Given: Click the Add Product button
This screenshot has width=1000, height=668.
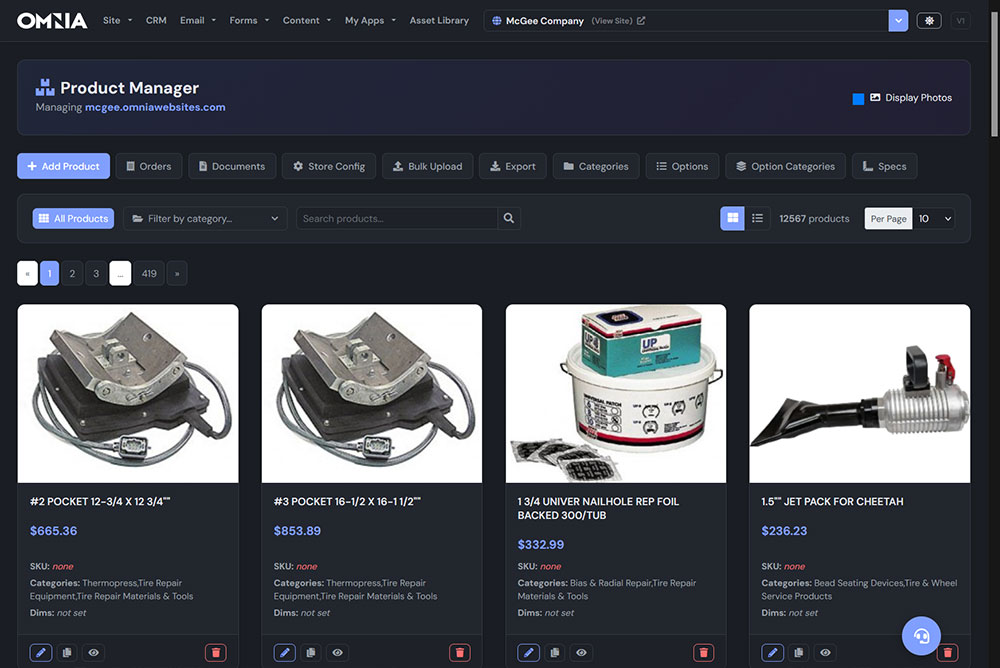Looking at the screenshot, I should [x=63, y=166].
